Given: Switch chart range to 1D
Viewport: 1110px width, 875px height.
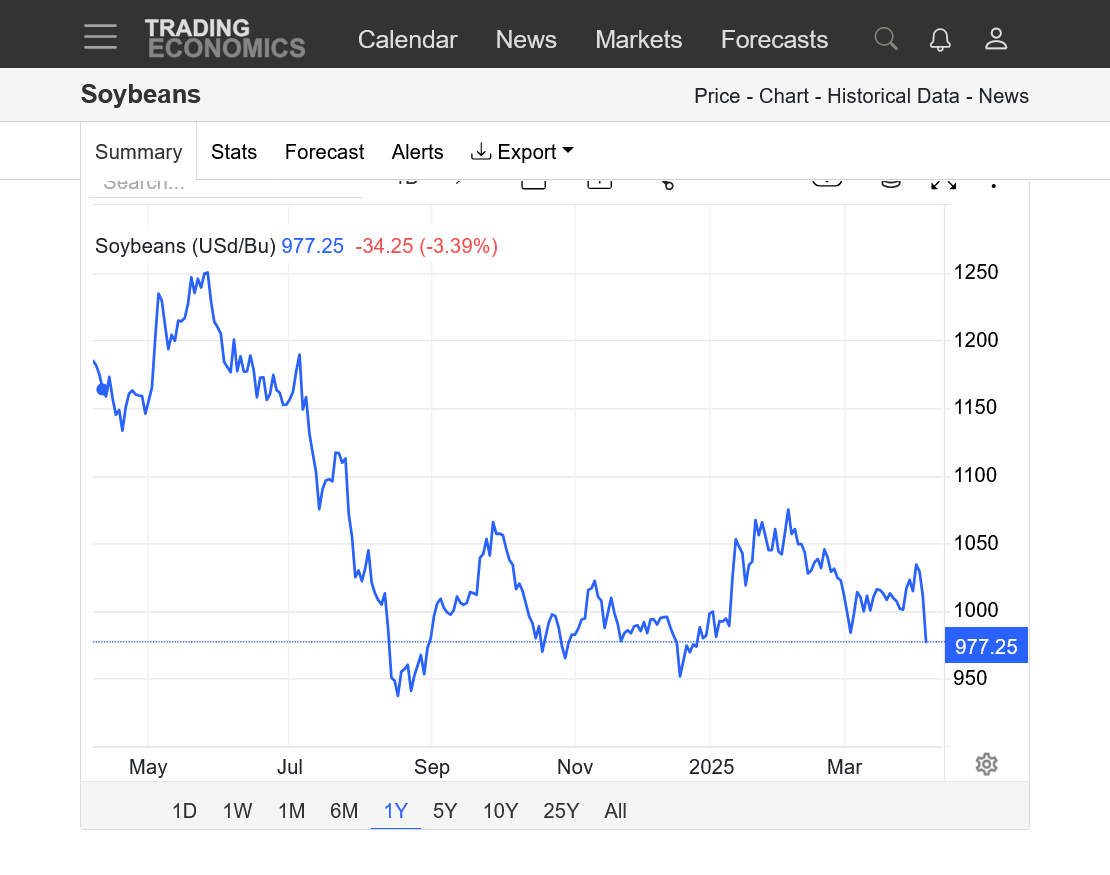Looking at the screenshot, I should click(184, 811).
